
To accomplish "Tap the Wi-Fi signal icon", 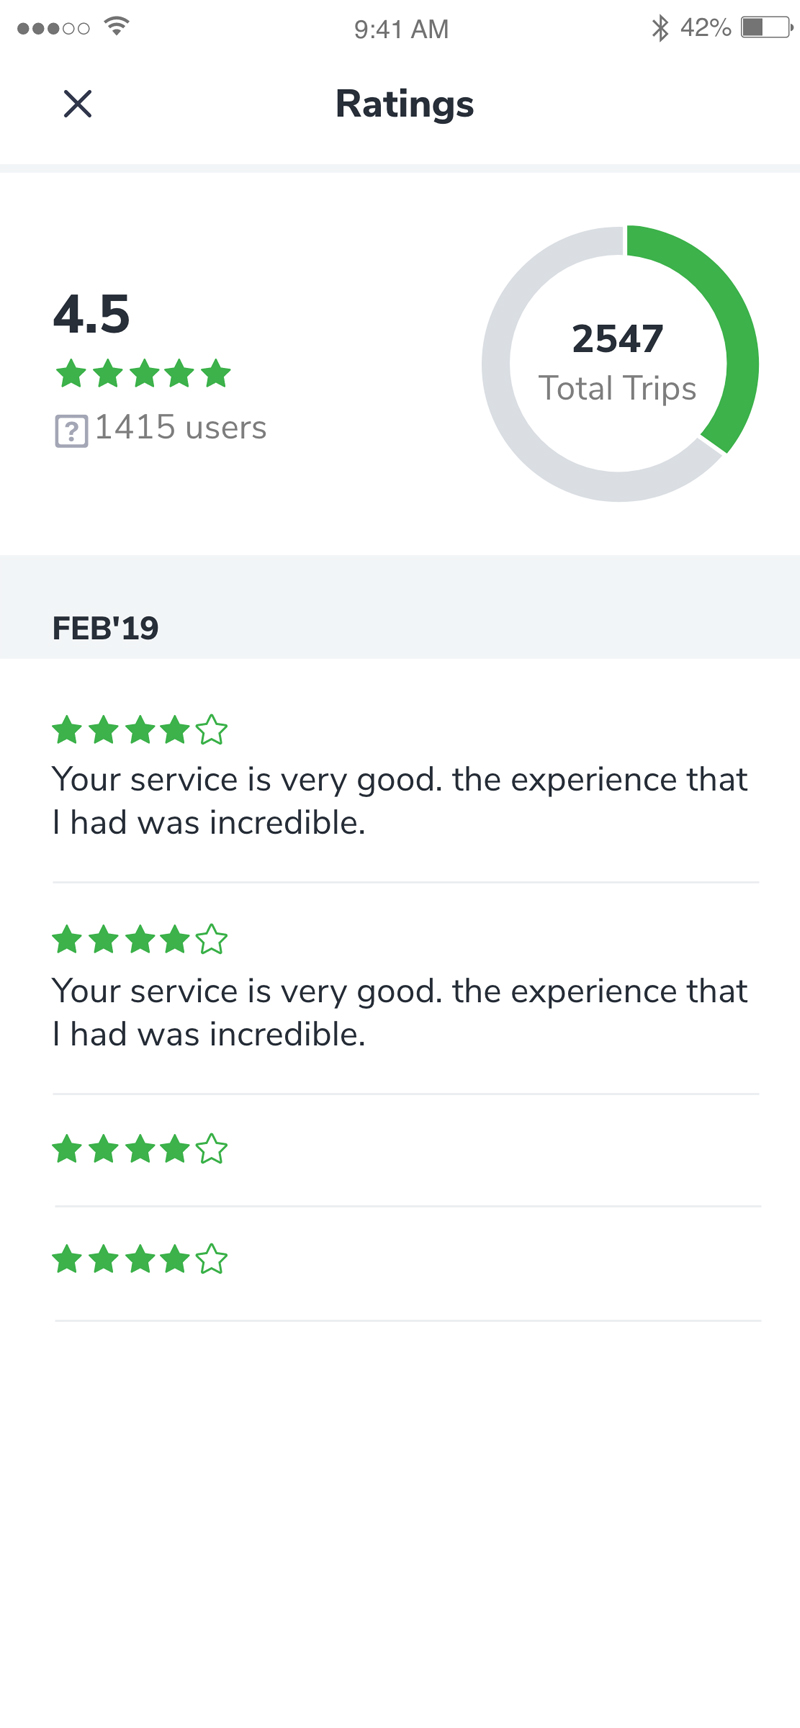I will [117, 27].
